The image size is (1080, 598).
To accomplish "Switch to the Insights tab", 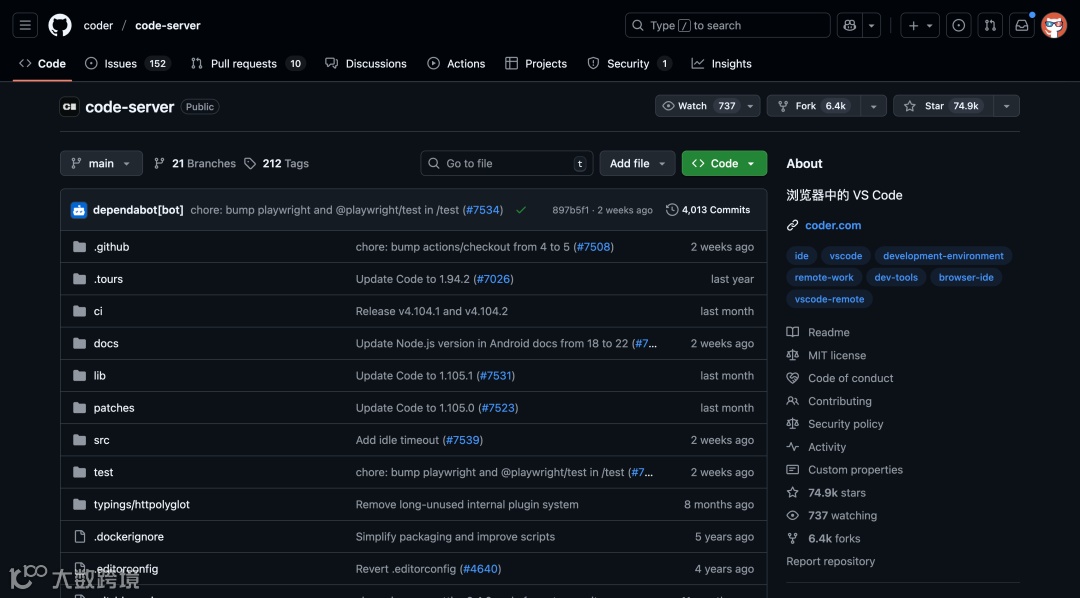I will click(x=722, y=63).
